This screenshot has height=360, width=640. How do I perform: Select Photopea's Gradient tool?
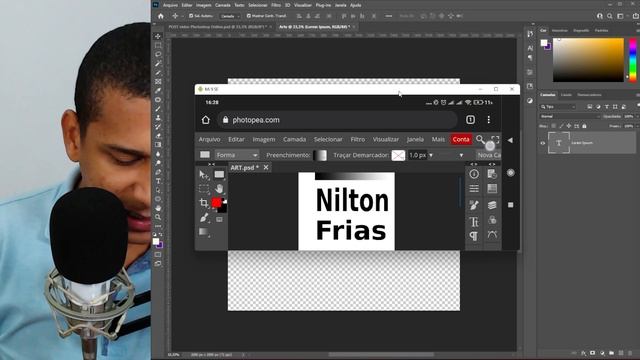click(204, 233)
